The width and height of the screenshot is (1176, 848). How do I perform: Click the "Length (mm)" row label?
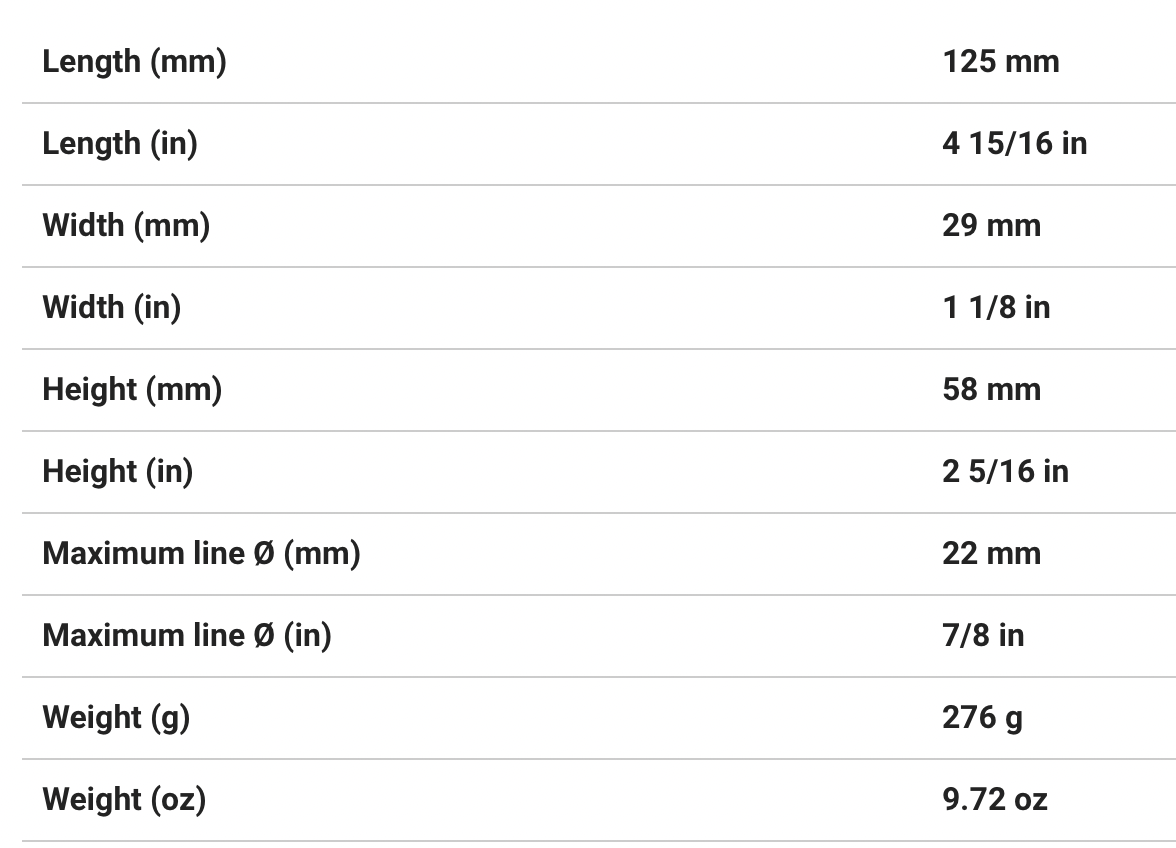click(x=134, y=62)
